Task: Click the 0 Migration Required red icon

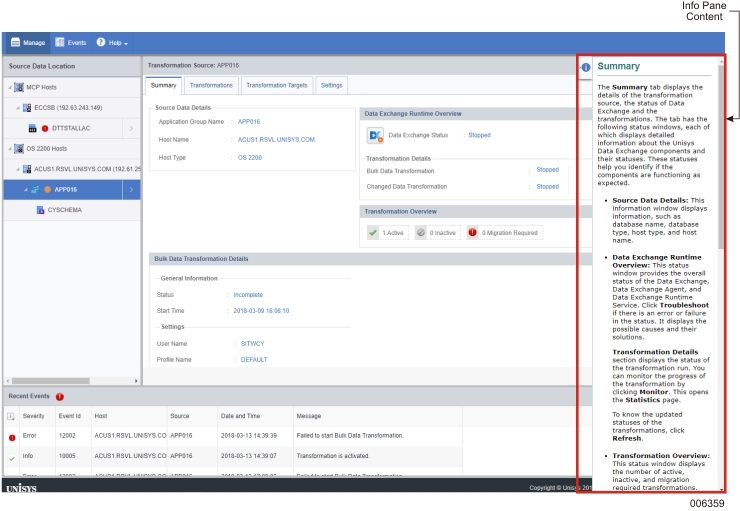Action: pyautogui.click(x=472, y=233)
